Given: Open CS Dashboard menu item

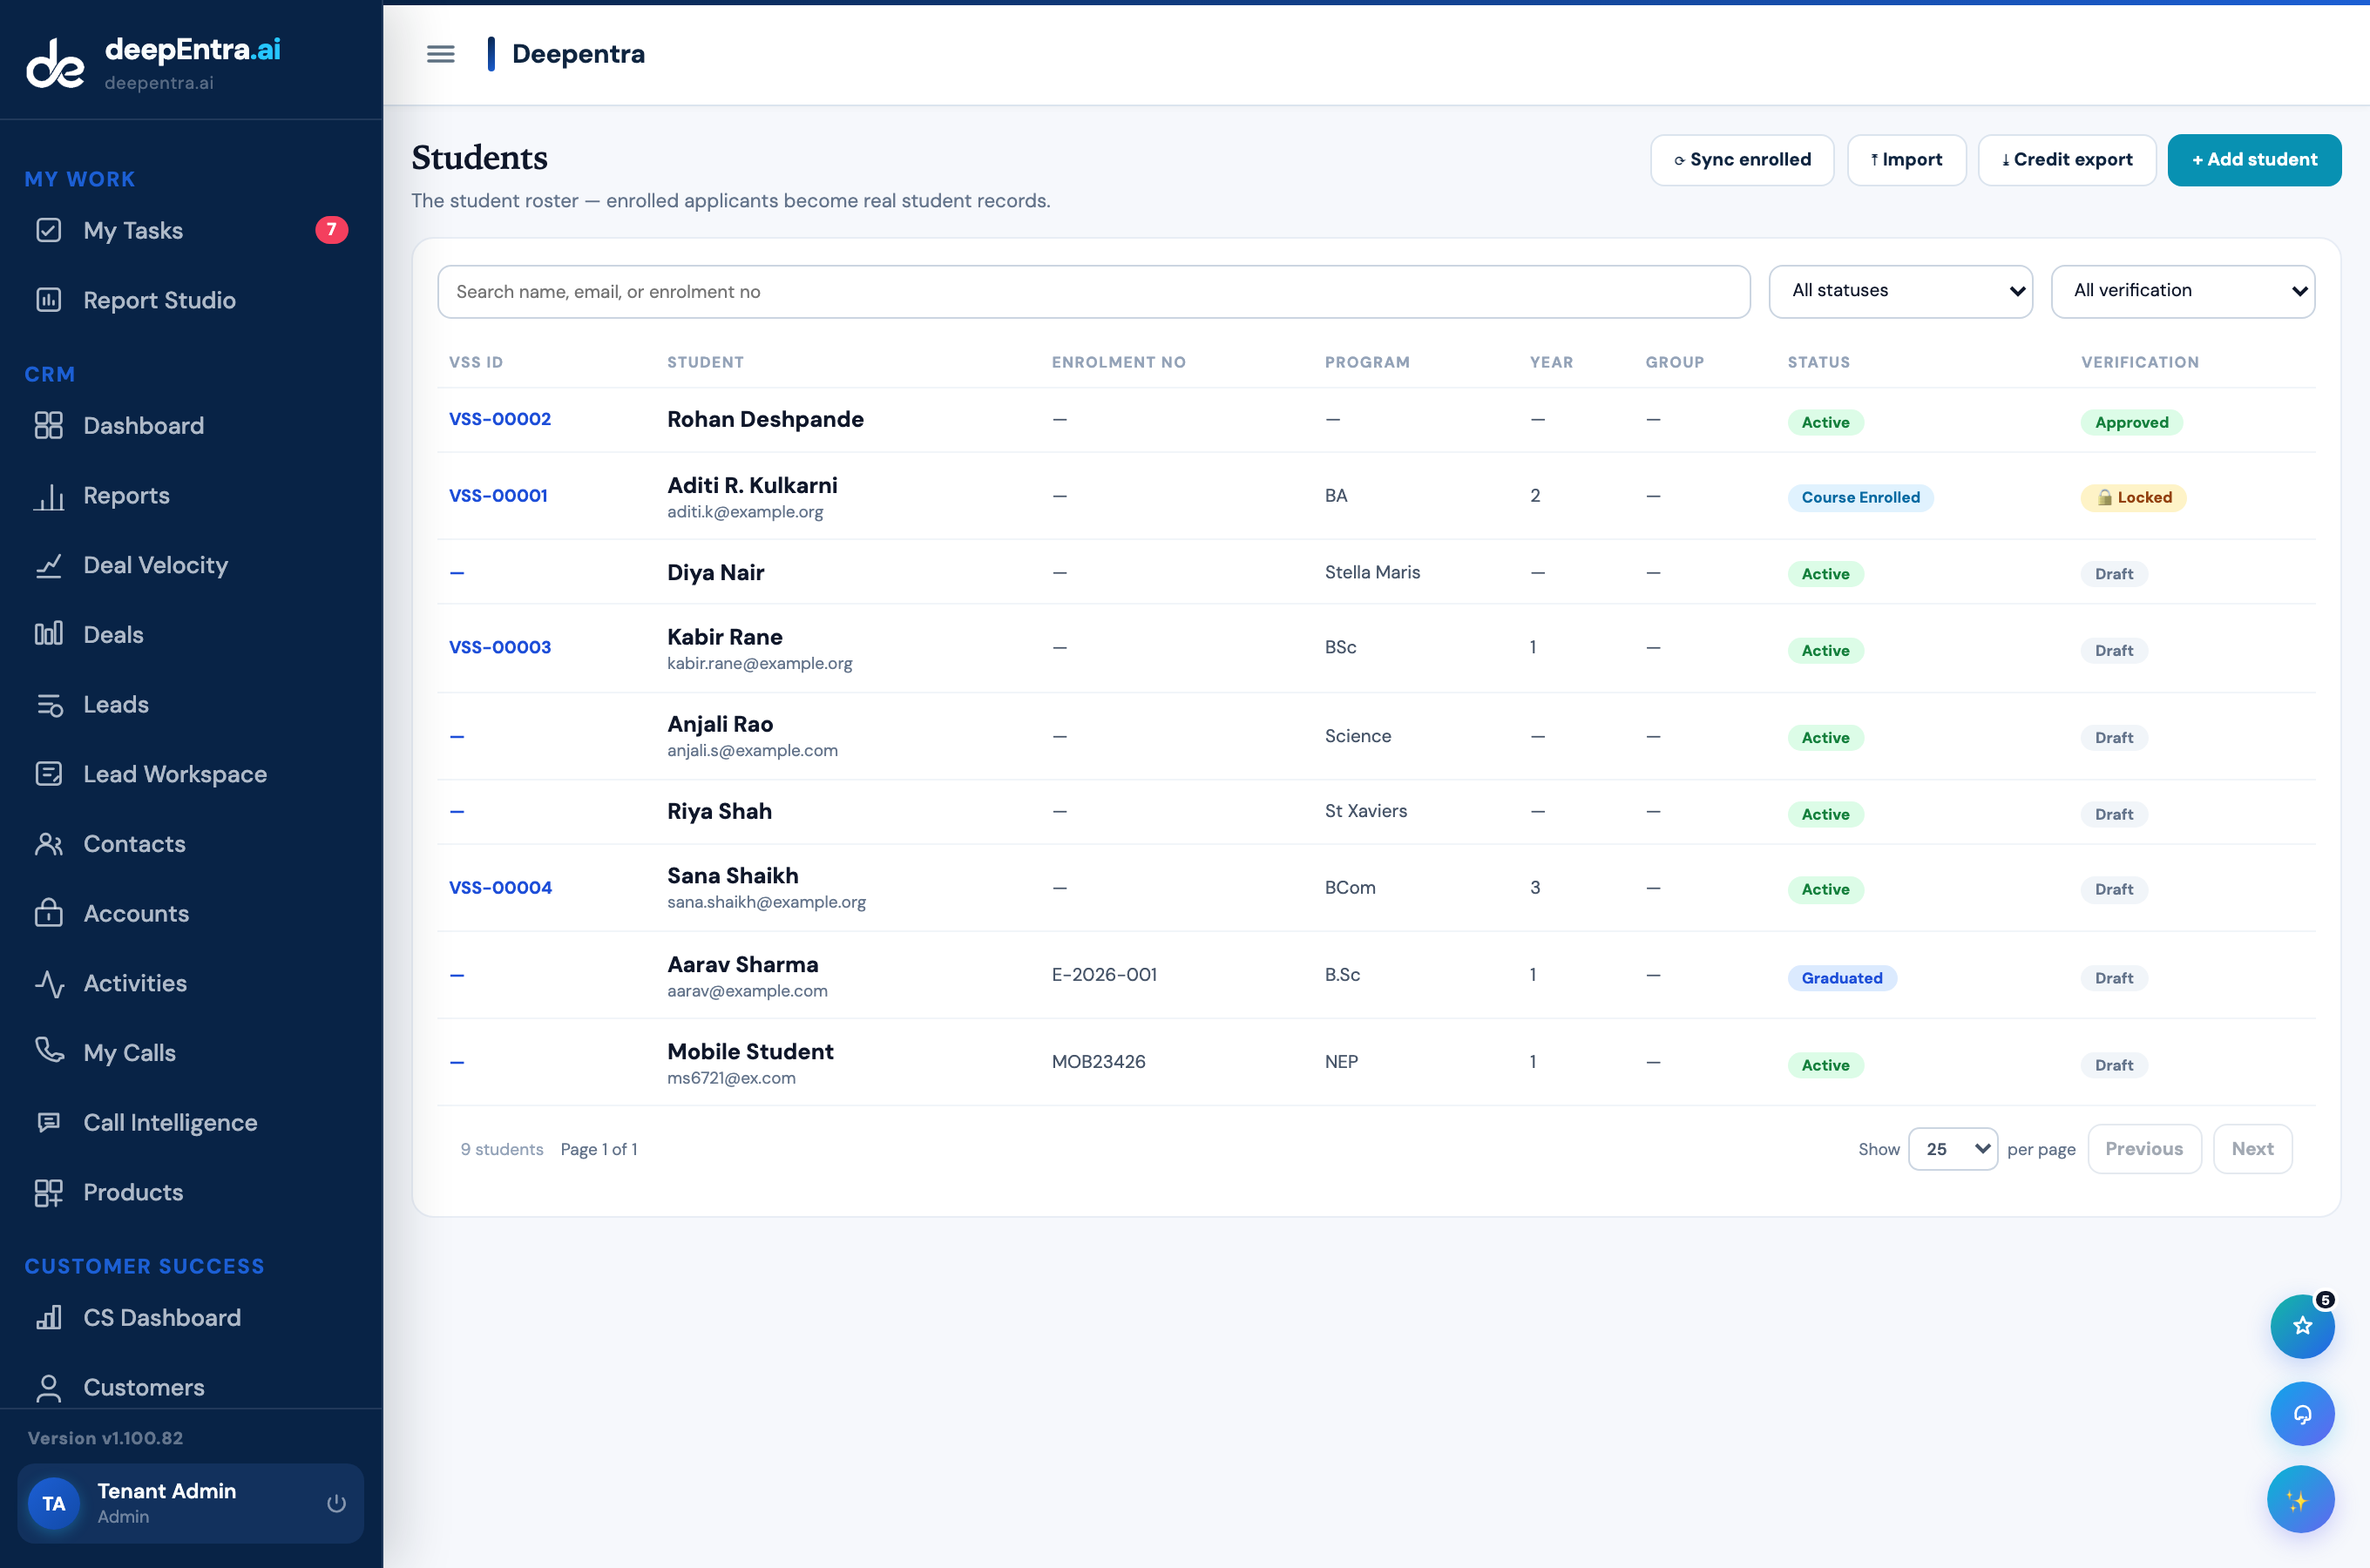Looking at the screenshot, I should tap(161, 1318).
